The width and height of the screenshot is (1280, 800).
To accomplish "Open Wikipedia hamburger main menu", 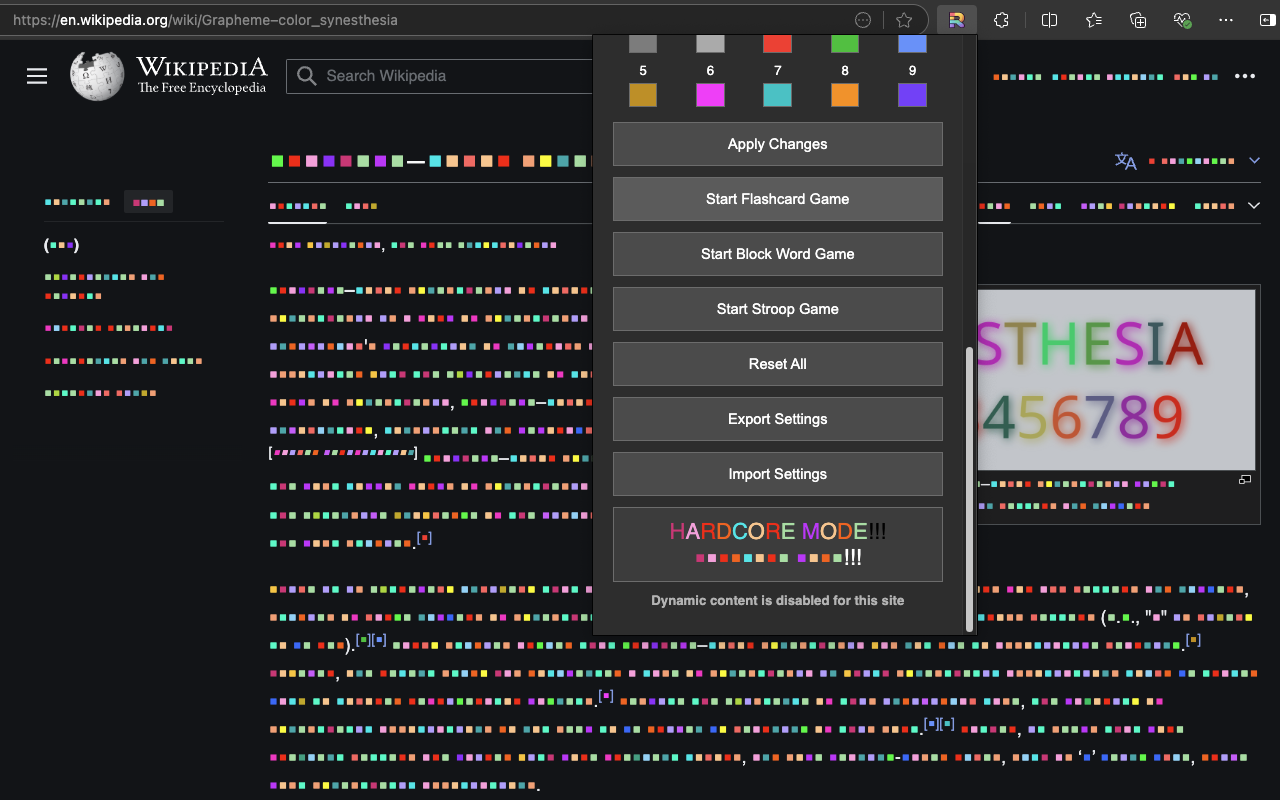I will (37, 76).
